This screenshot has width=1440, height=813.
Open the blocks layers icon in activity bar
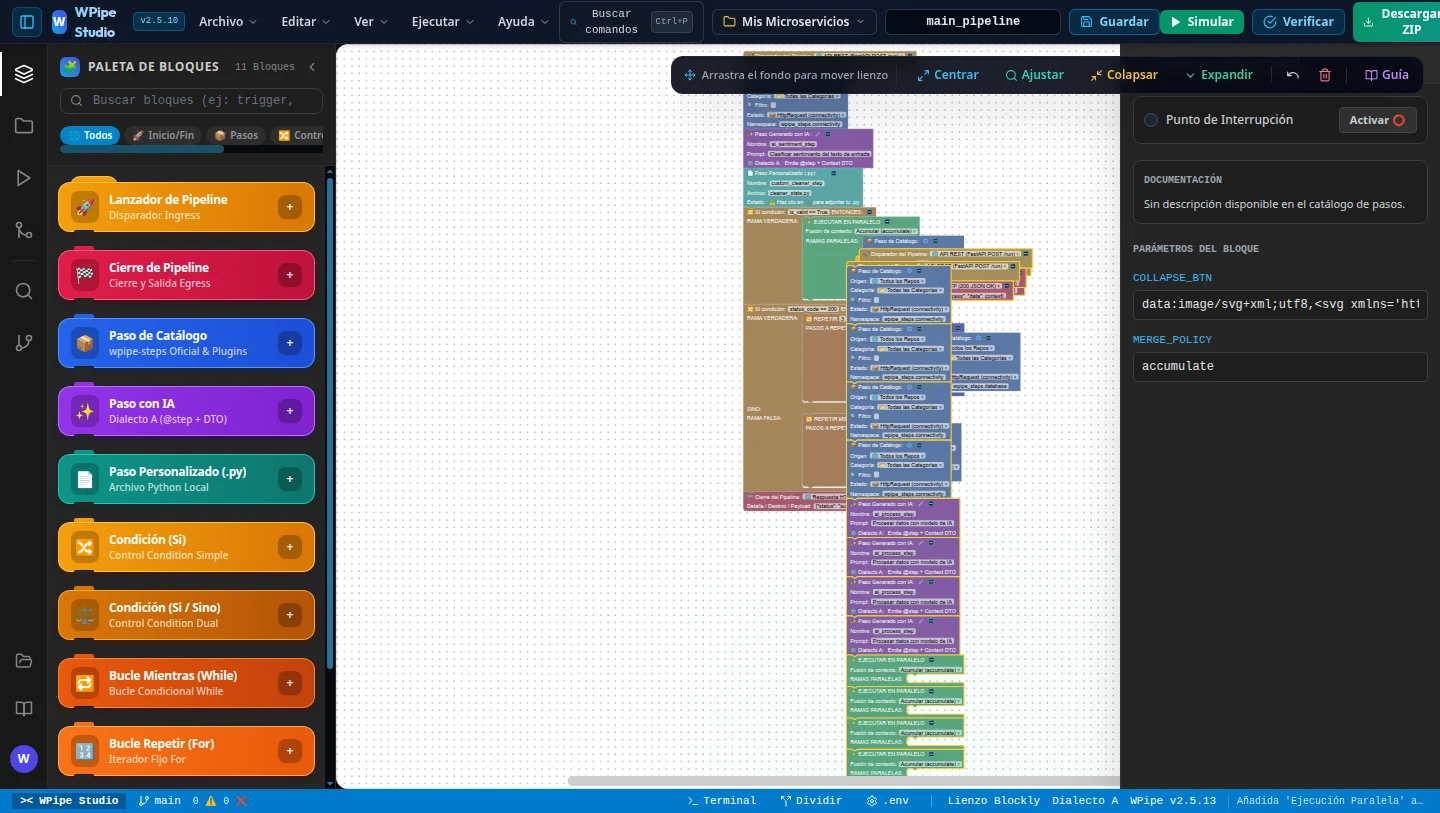pos(24,73)
